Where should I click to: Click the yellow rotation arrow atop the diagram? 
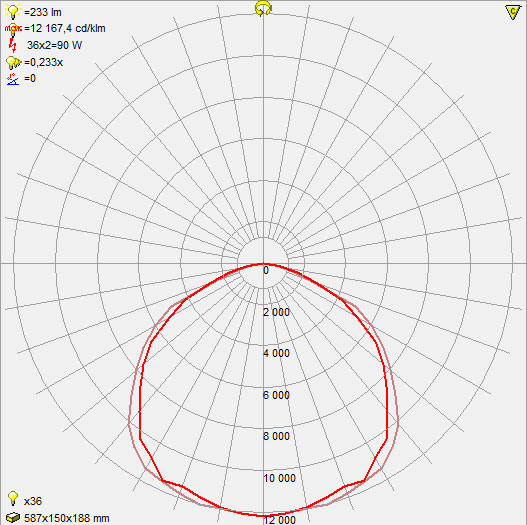pyautogui.click(x=263, y=9)
